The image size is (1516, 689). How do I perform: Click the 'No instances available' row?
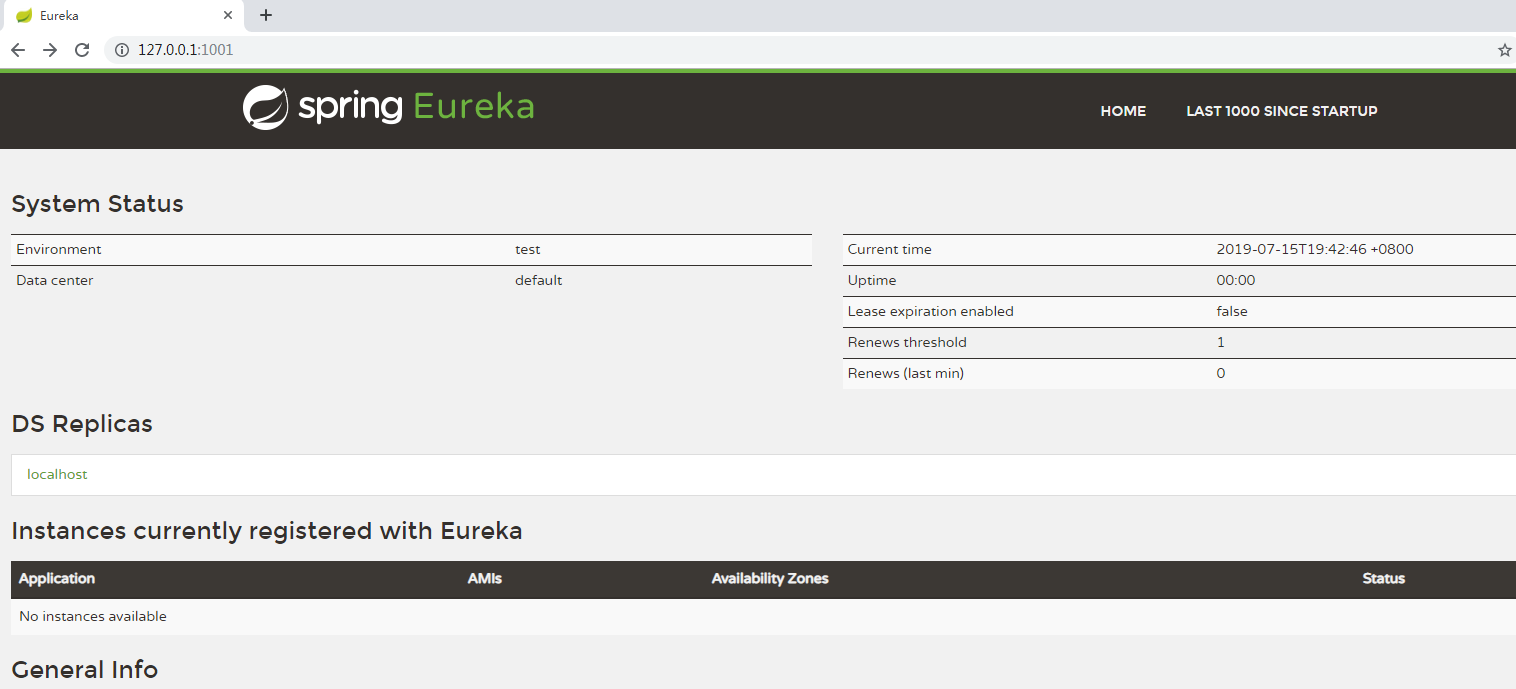[x=763, y=616]
